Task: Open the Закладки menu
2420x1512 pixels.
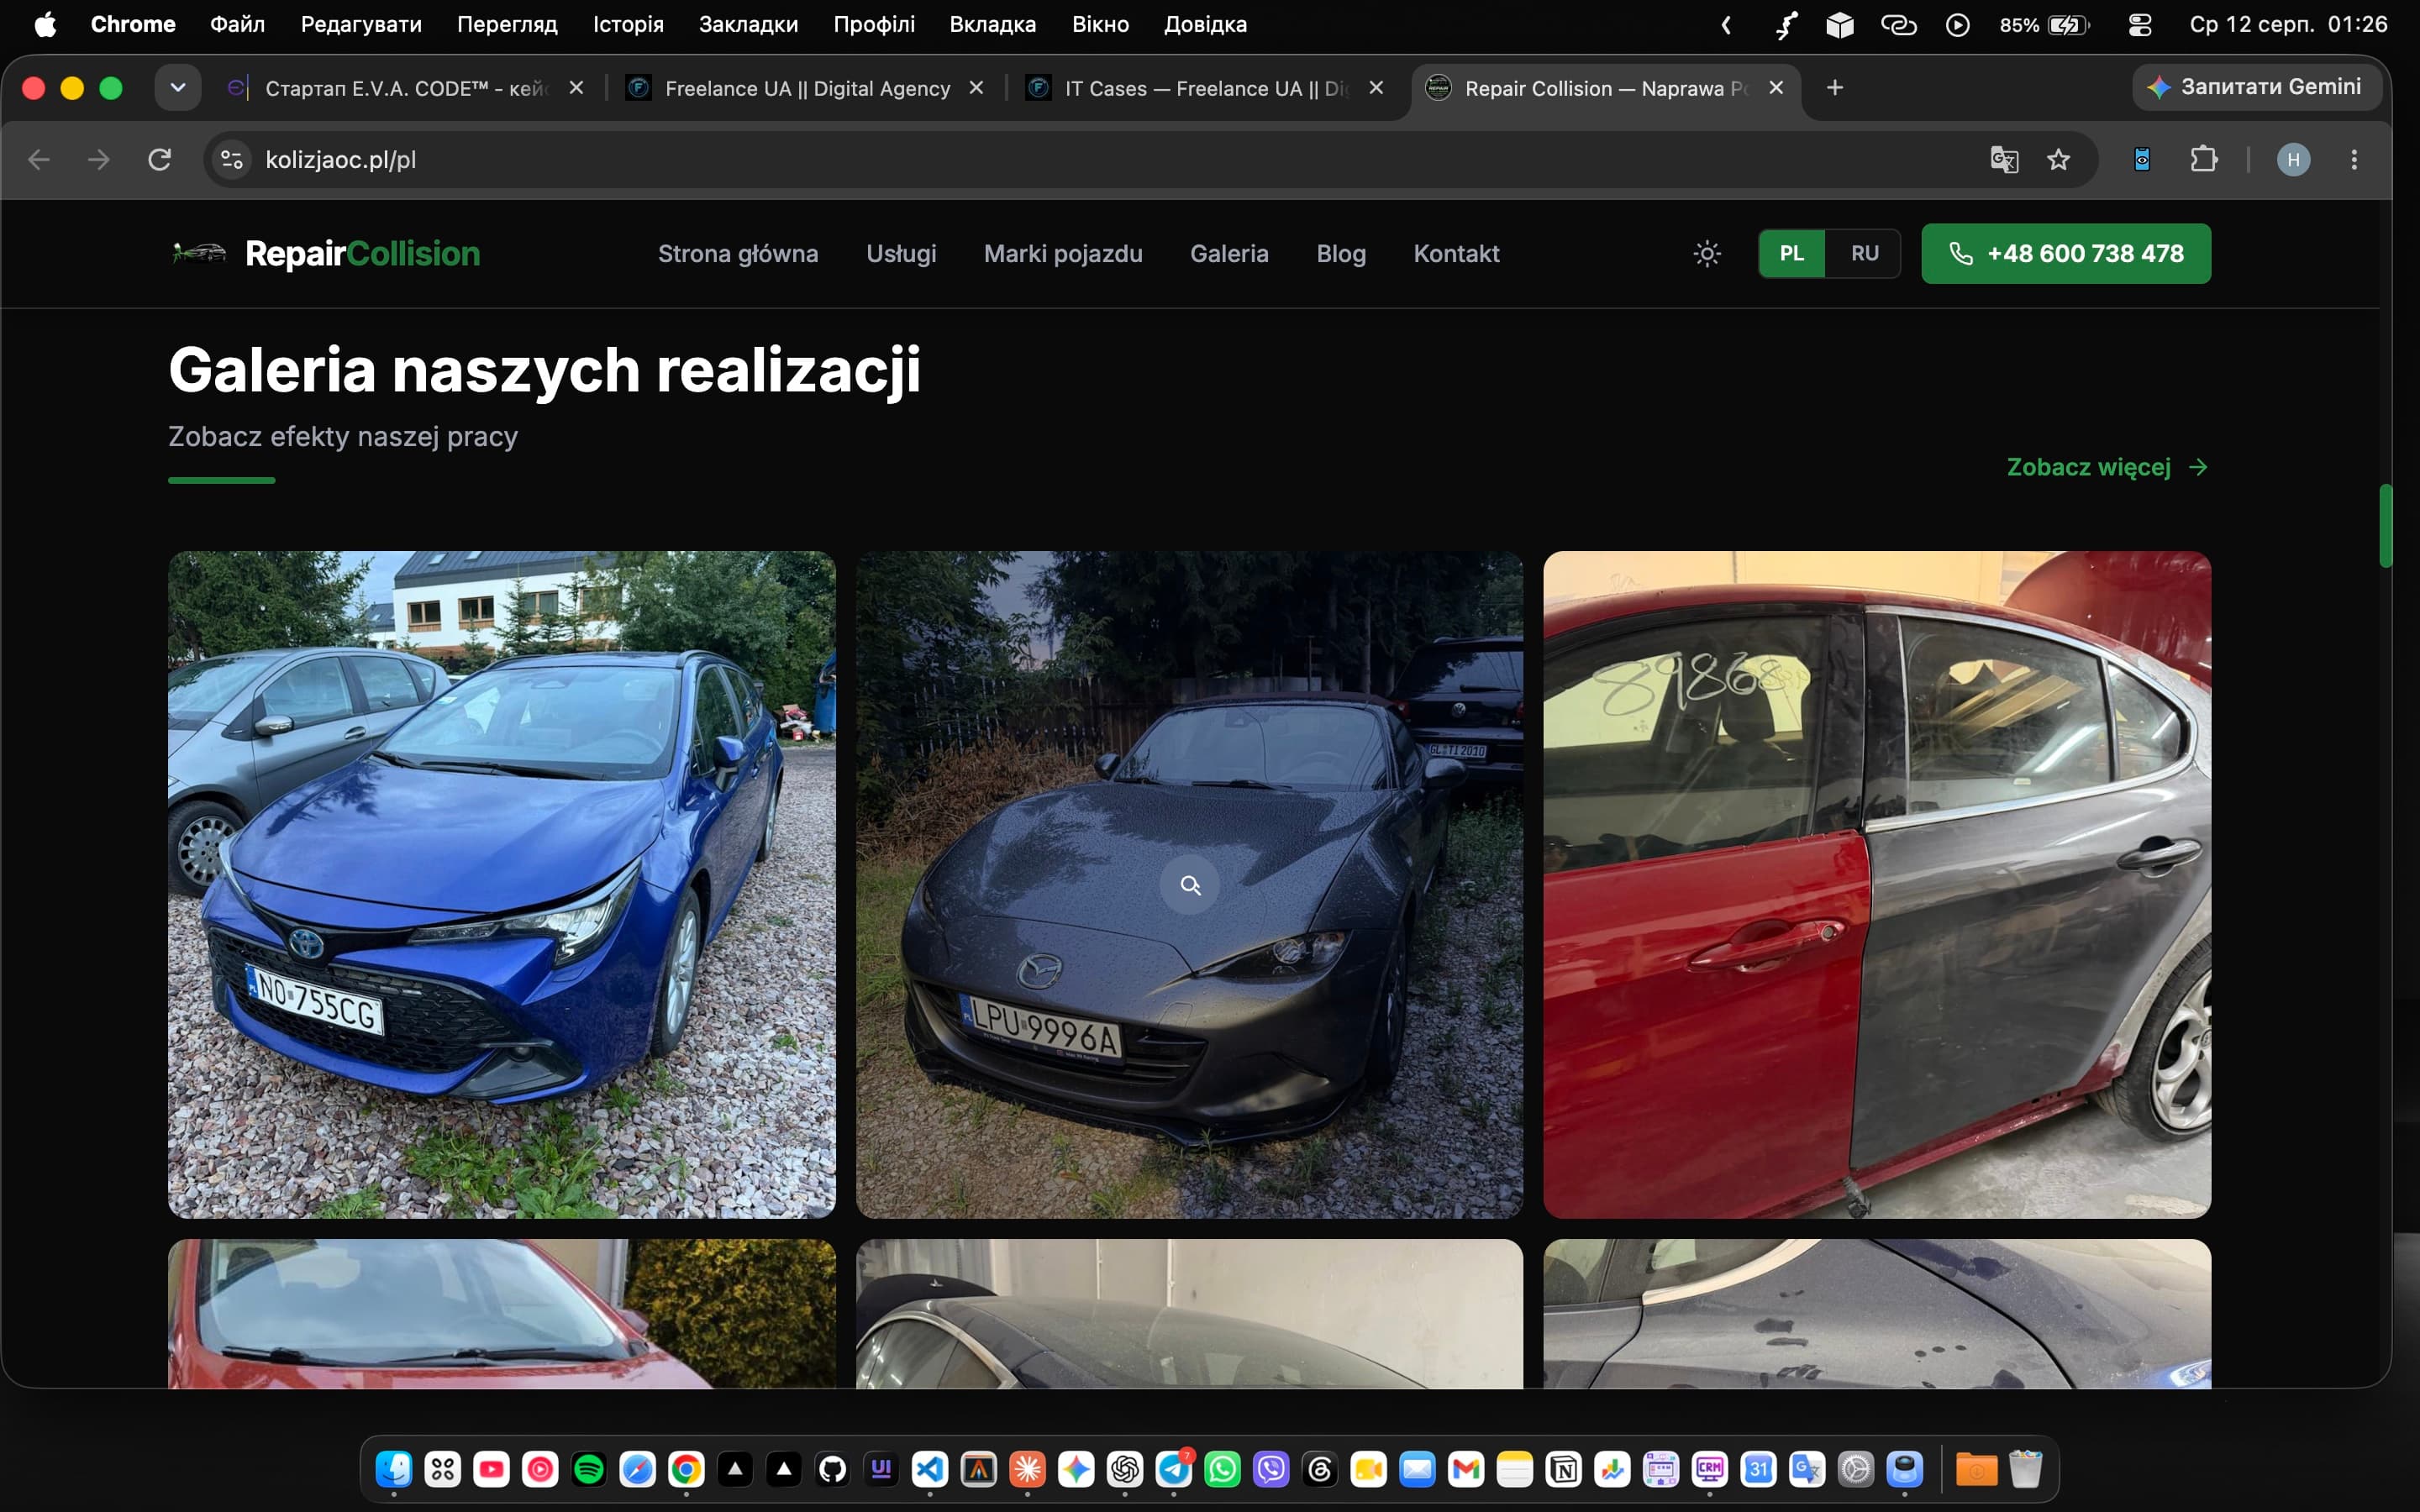Action: (x=748, y=24)
